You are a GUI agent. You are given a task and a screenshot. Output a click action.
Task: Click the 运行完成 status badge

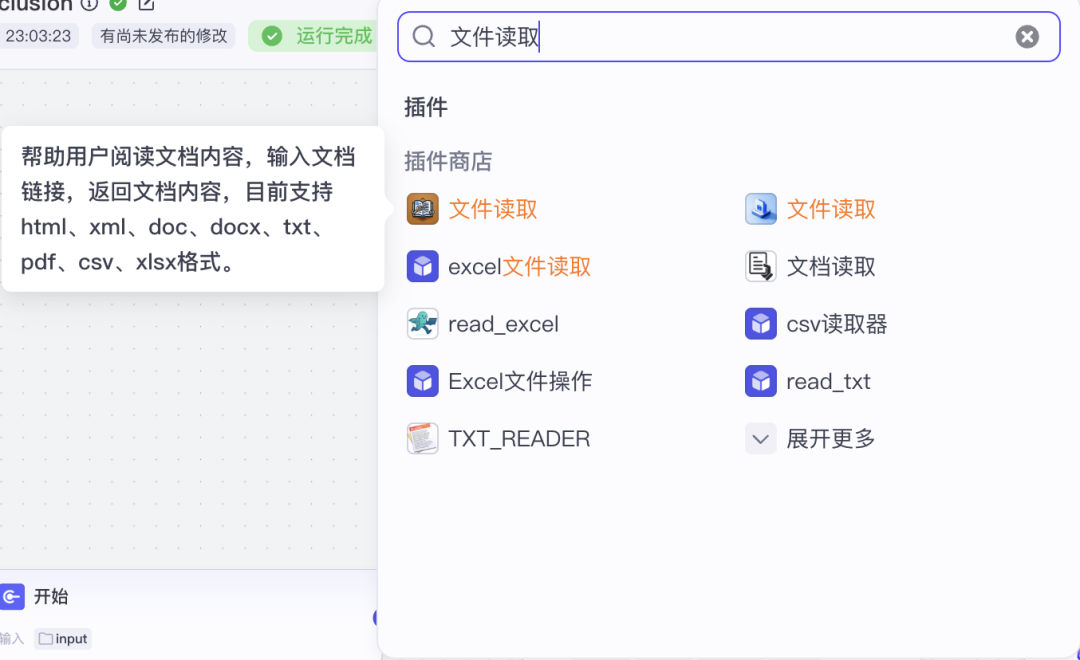point(316,37)
